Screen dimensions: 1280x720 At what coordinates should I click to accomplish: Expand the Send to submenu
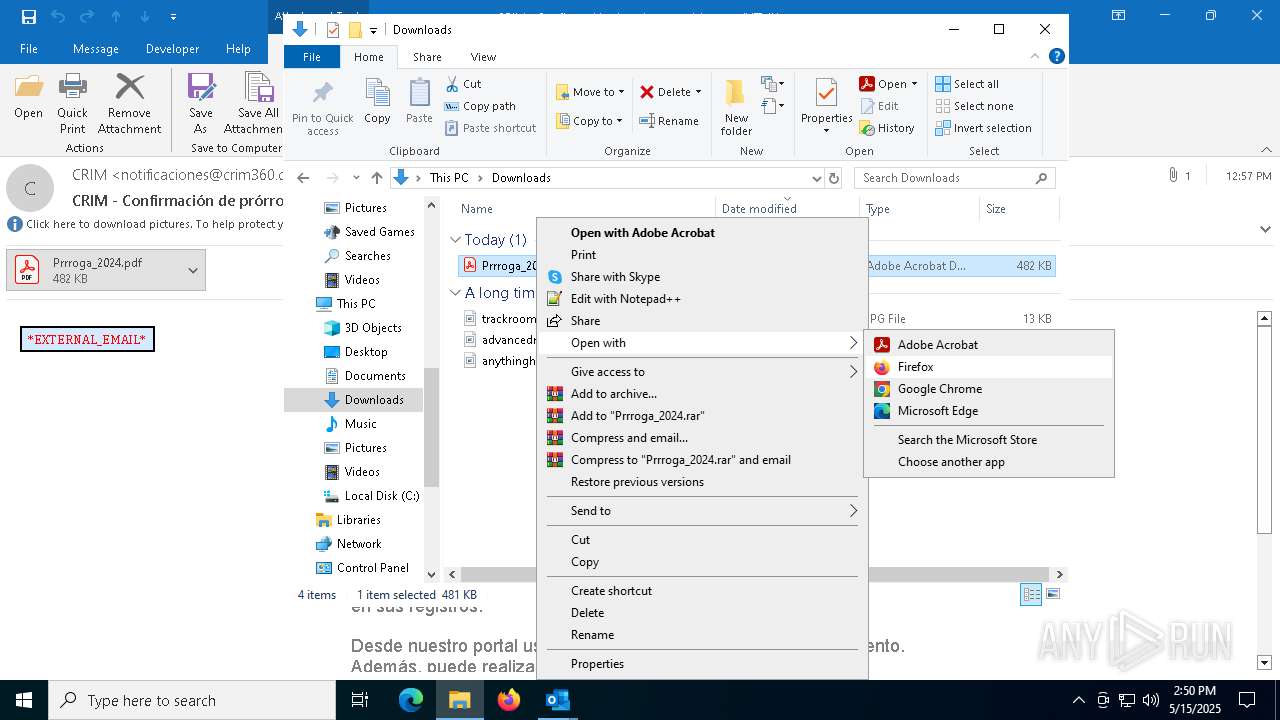[x=702, y=511]
